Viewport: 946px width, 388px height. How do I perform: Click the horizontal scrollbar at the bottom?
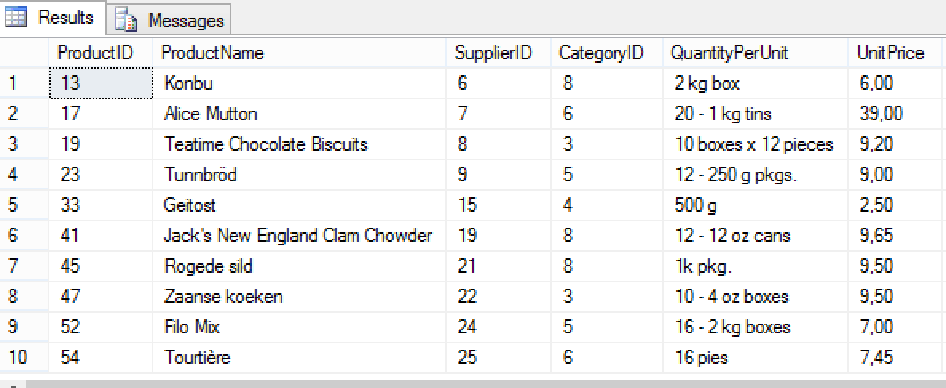coord(483,383)
